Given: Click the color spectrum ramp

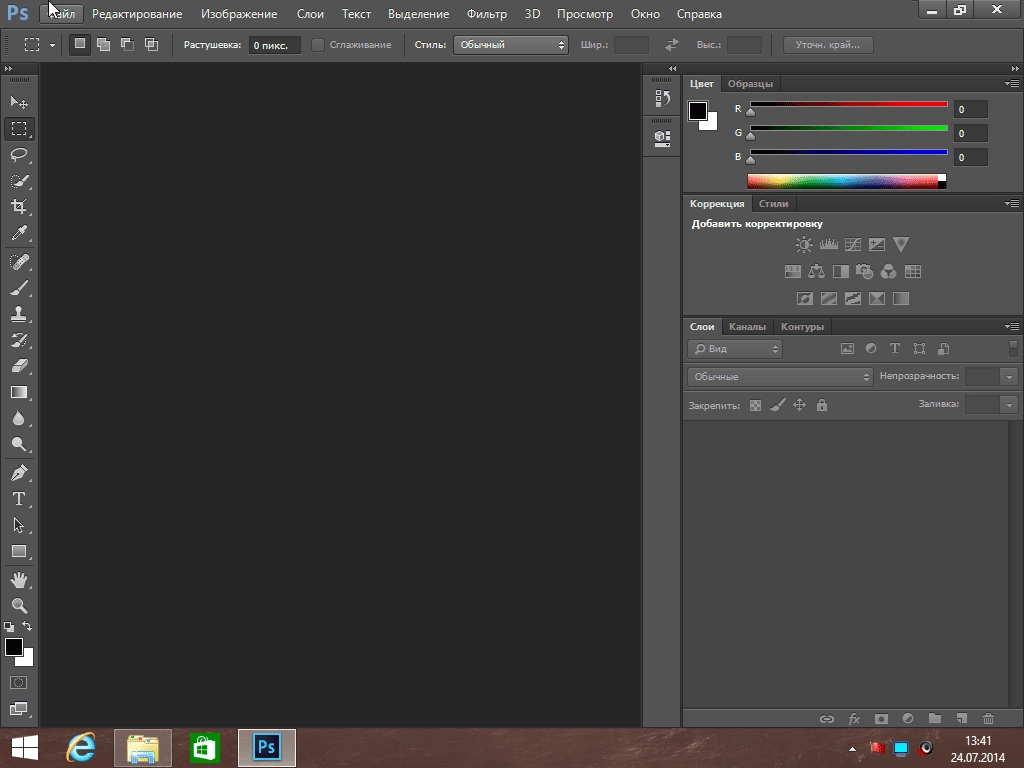Looking at the screenshot, I should pyautogui.click(x=846, y=182).
